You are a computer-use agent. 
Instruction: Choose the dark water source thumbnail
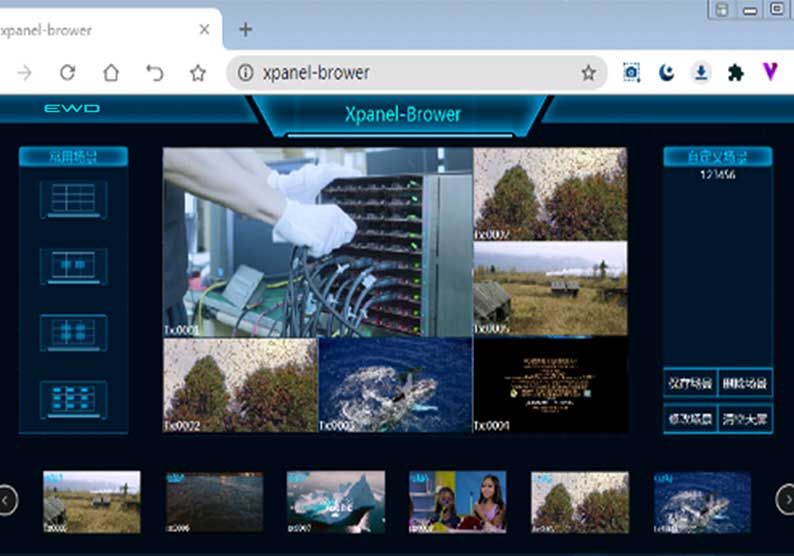click(x=215, y=502)
